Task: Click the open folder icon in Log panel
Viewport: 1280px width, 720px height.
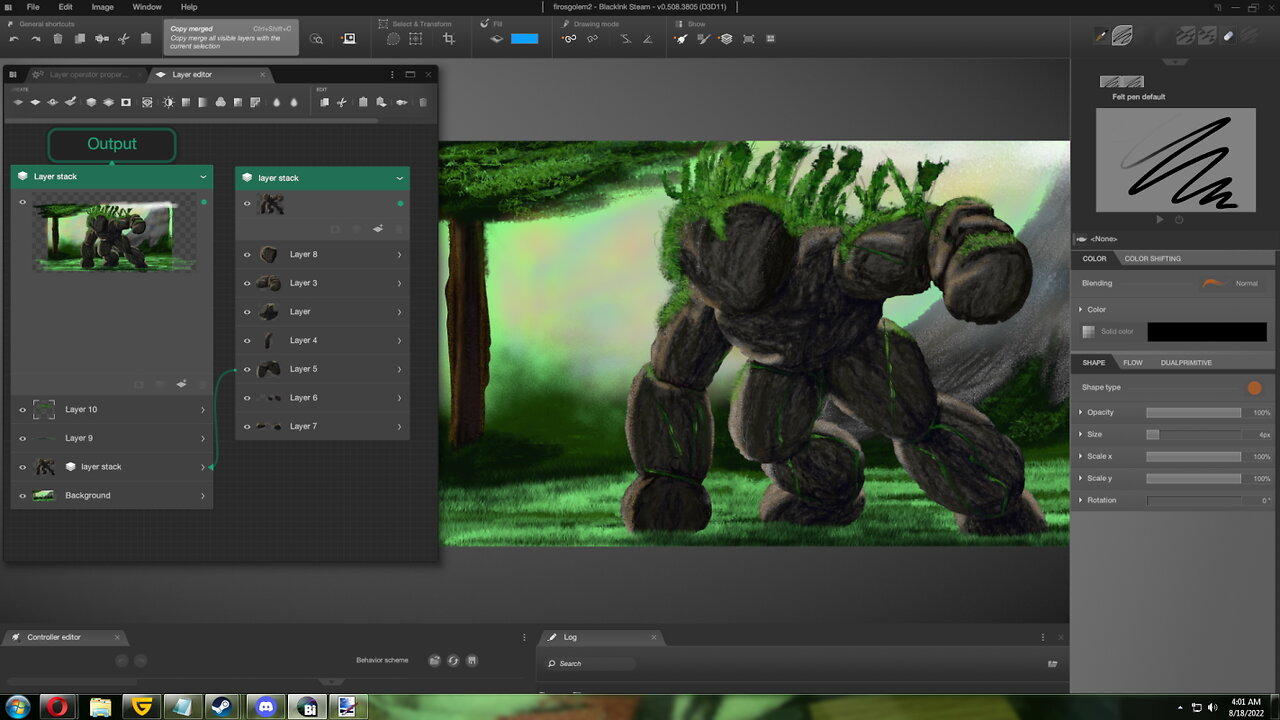Action: click(1052, 664)
